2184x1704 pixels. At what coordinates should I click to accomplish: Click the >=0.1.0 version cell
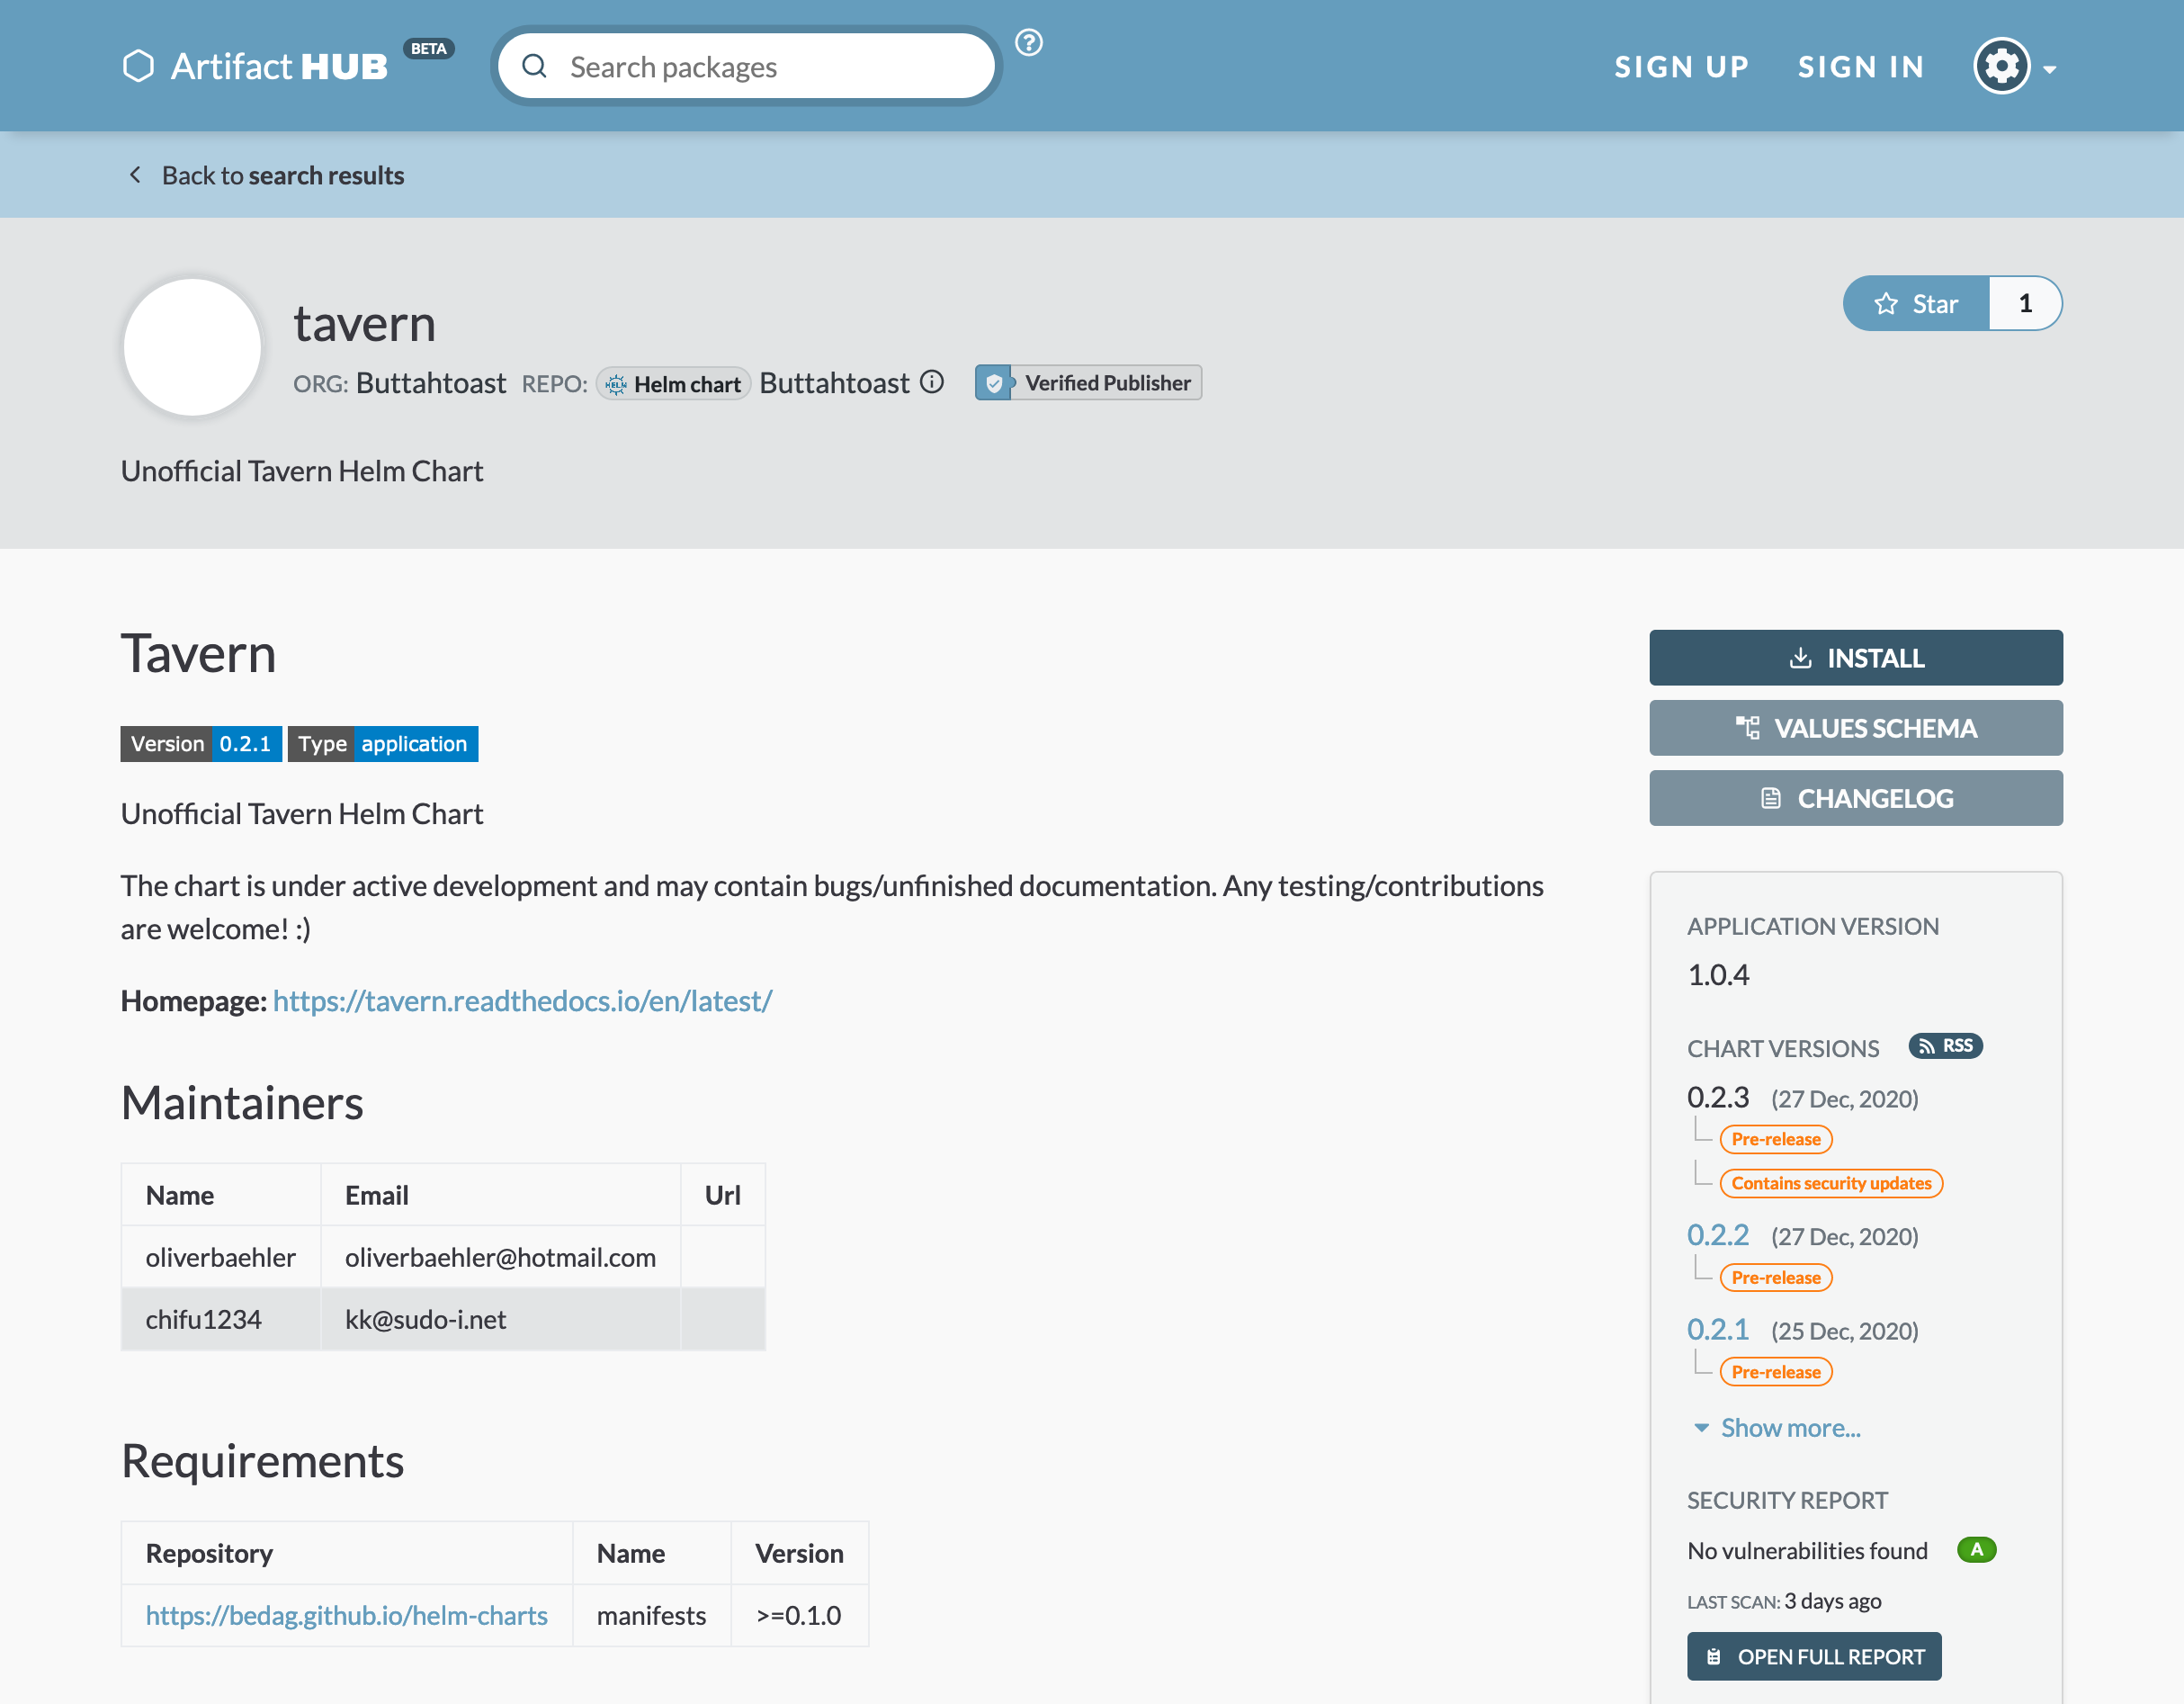799,1616
